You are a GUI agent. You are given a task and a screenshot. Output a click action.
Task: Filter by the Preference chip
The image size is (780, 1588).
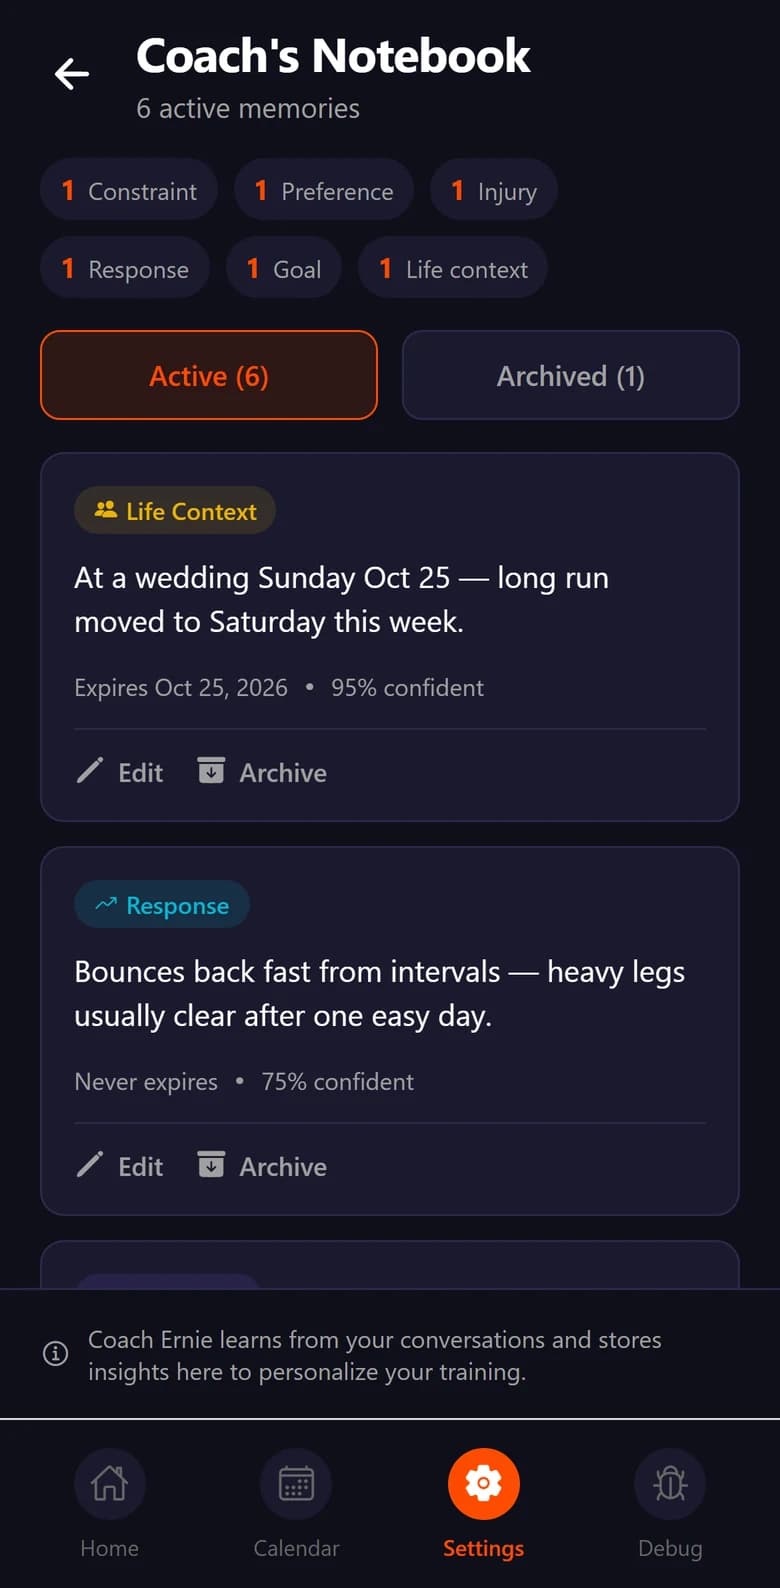tap(324, 190)
